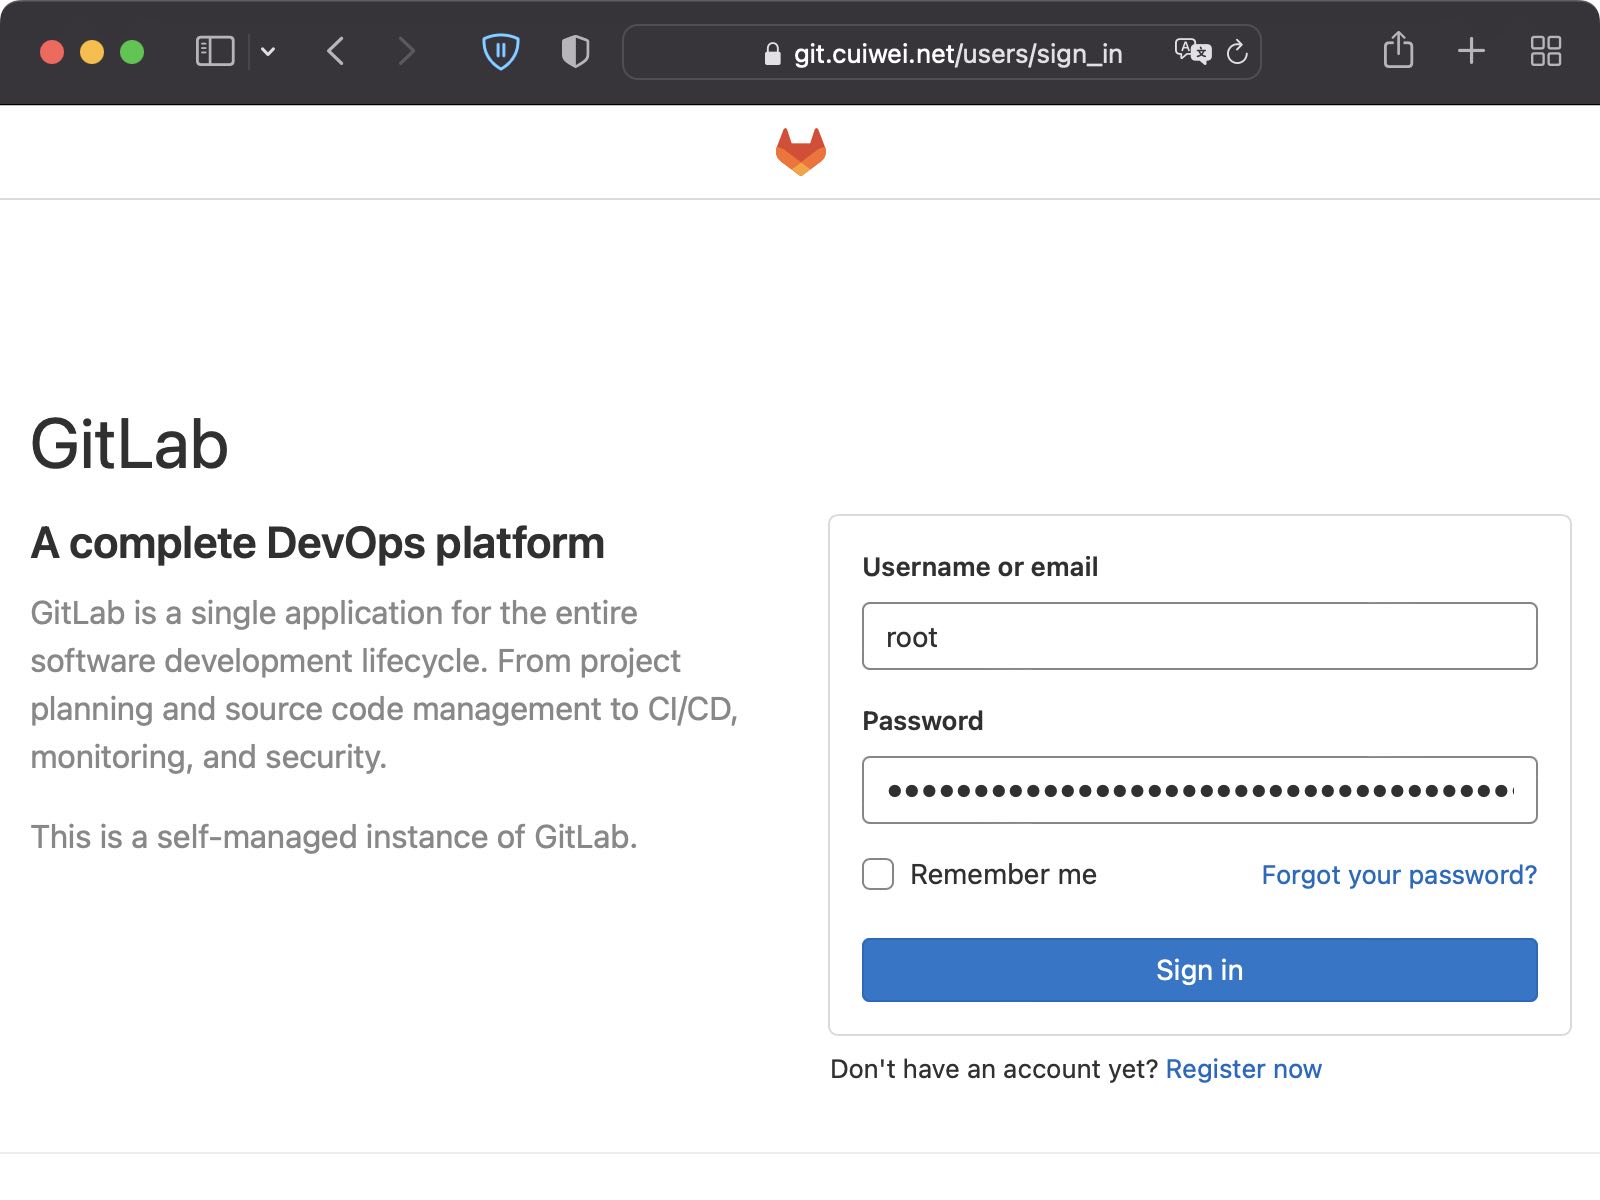The image size is (1600, 1200).
Task: Click 'This is a self-managed instance' text
Action: point(334,837)
